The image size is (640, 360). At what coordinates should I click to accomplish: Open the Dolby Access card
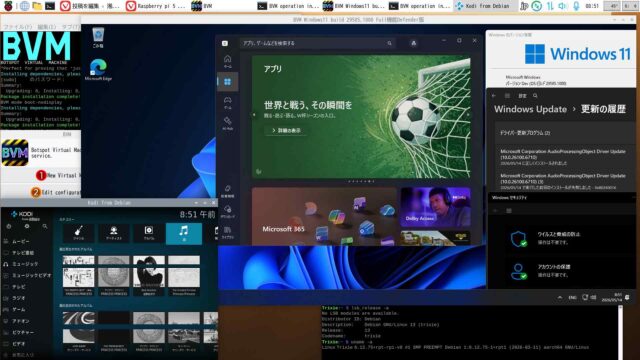tap(436, 207)
